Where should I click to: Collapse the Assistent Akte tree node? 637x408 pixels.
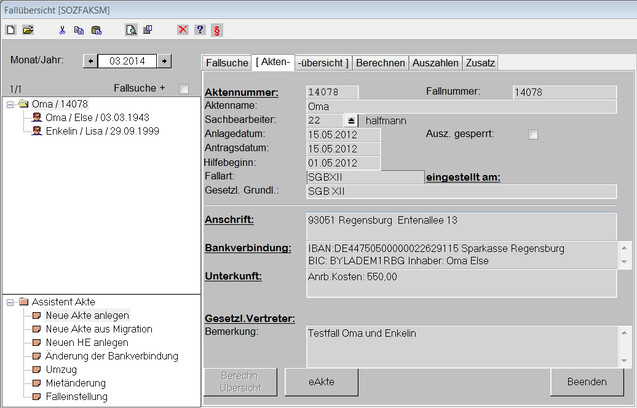[x=10, y=301]
